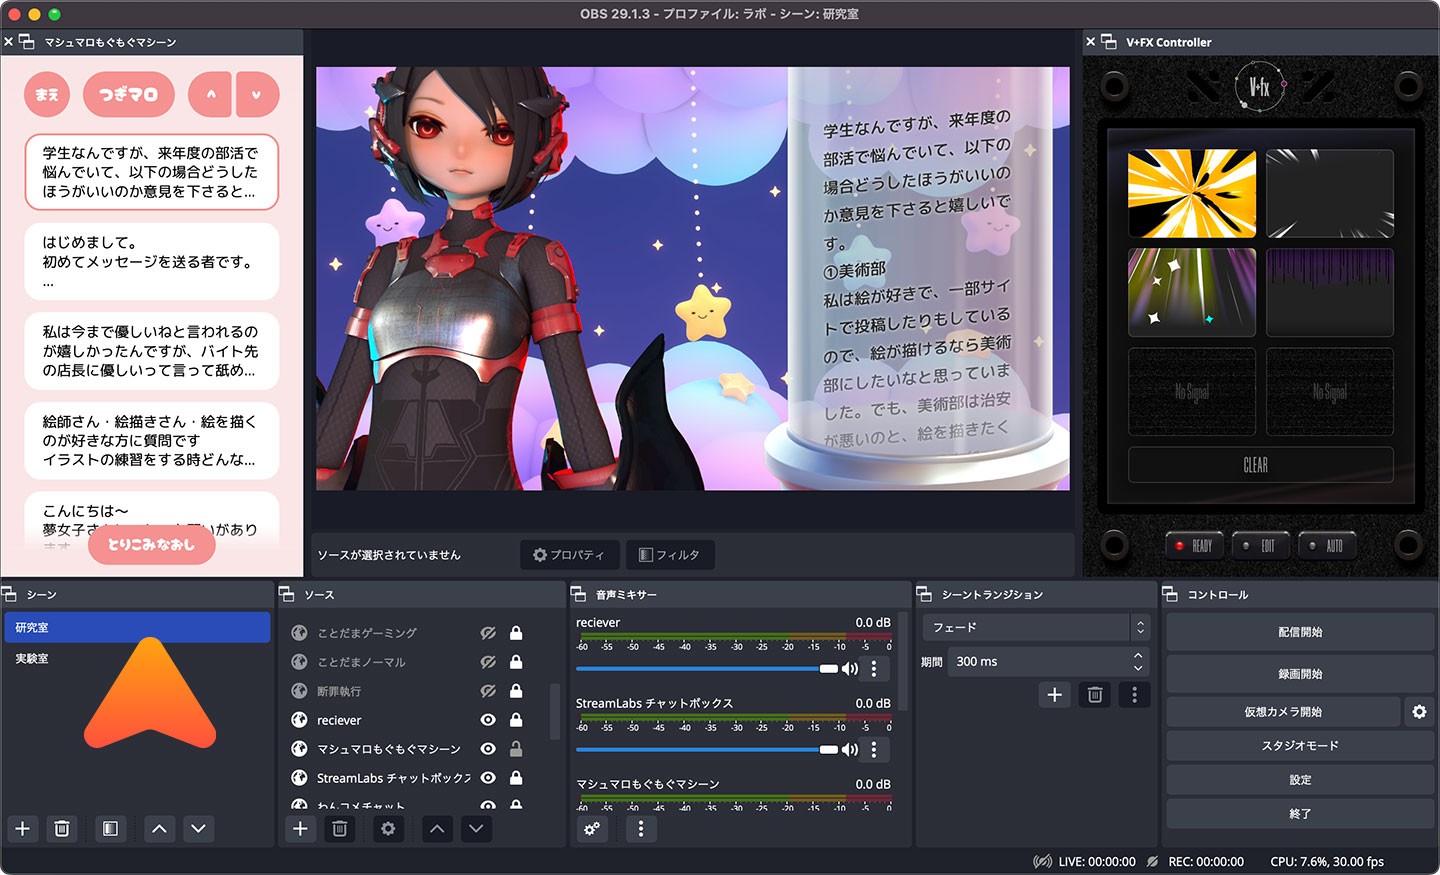Select the StreamLabs チャットボックス source
Image resolution: width=1440 pixels, height=875 pixels.
390,777
